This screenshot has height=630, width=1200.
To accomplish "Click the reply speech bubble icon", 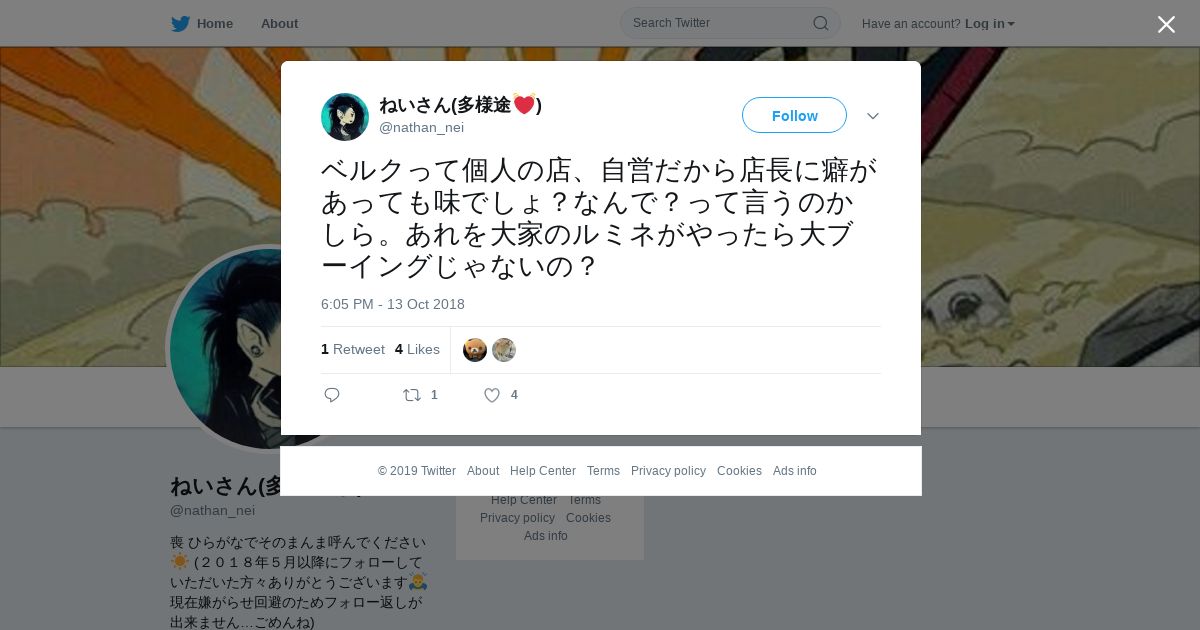I will pyautogui.click(x=332, y=395).
